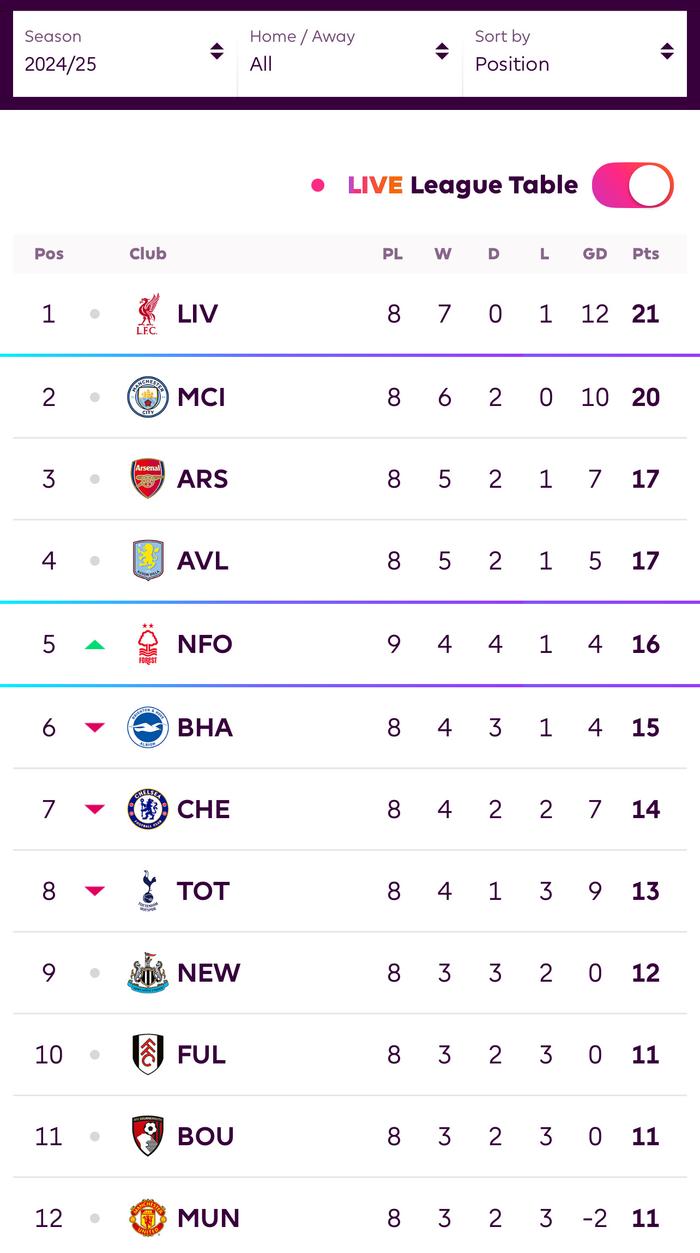Click the Brighton club badge

click(148, 727)
